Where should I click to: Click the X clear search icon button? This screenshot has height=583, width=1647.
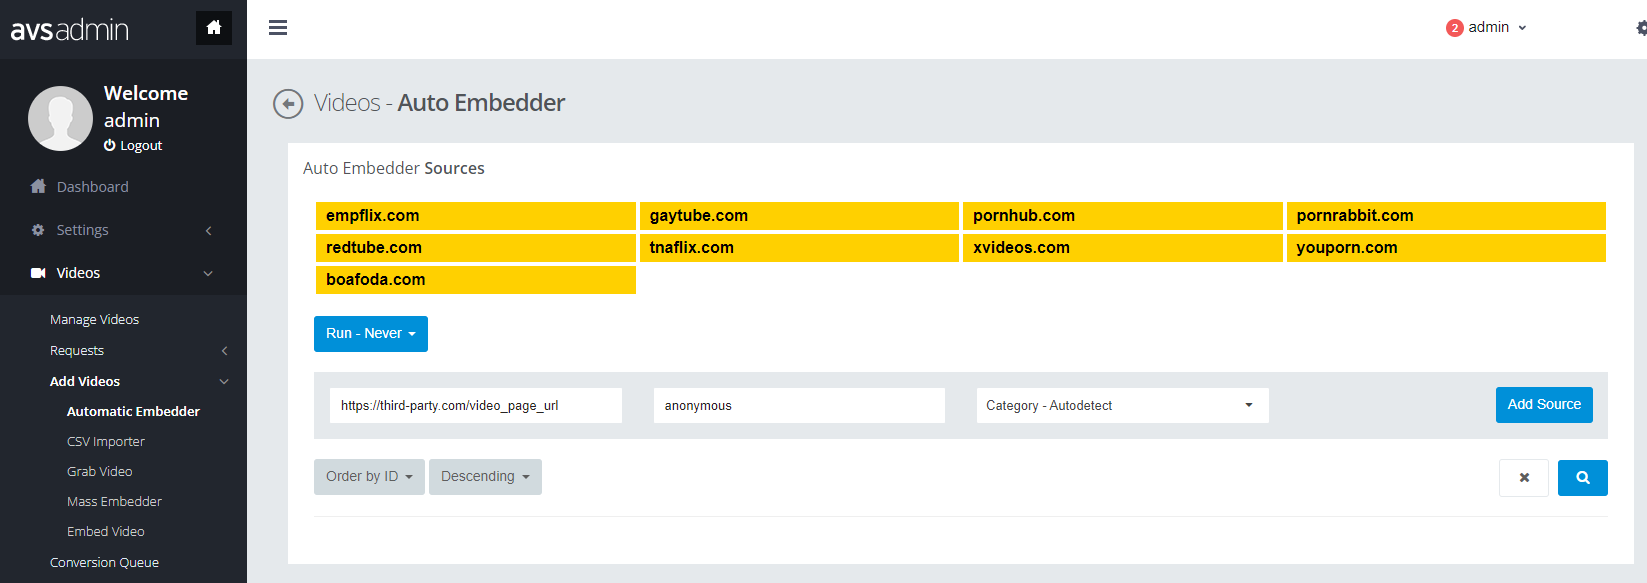point(1524,478)
